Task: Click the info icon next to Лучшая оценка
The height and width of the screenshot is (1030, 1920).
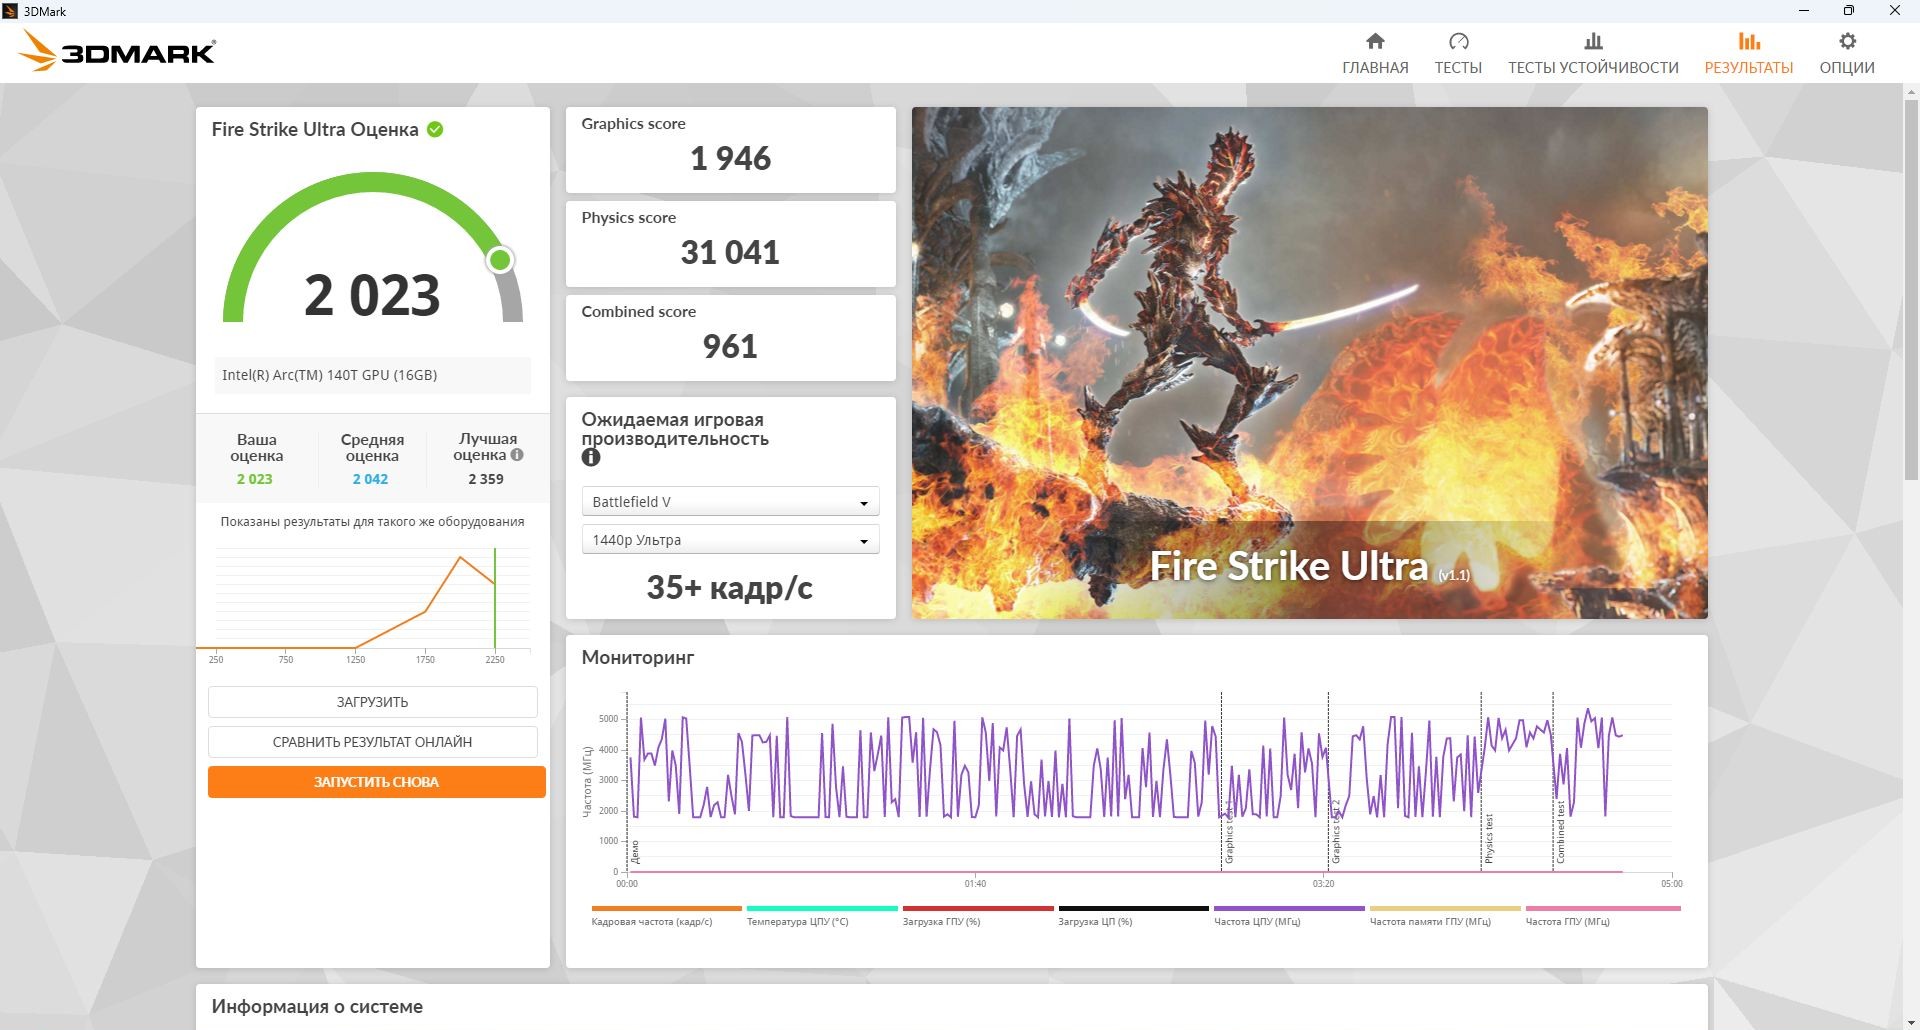Action: (x=517, y=454)
